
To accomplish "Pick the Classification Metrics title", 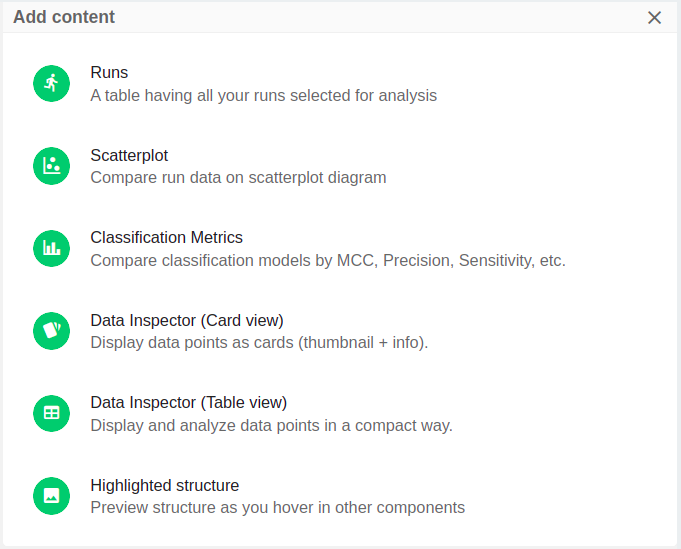I will coord(166,238).
